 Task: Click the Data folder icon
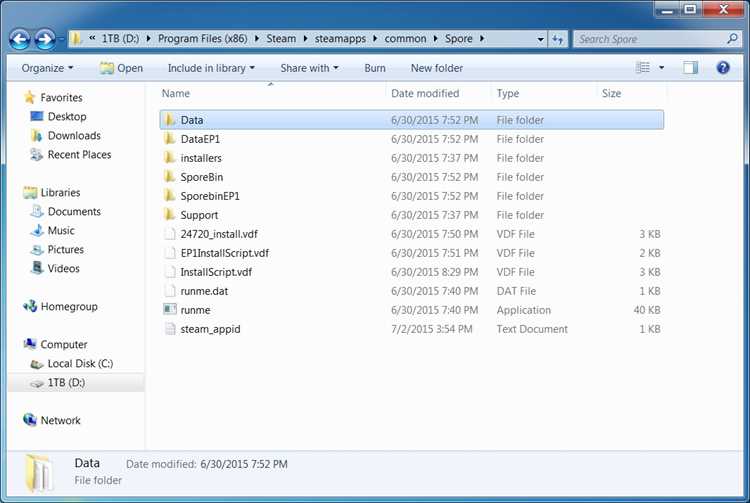(169, 120)
